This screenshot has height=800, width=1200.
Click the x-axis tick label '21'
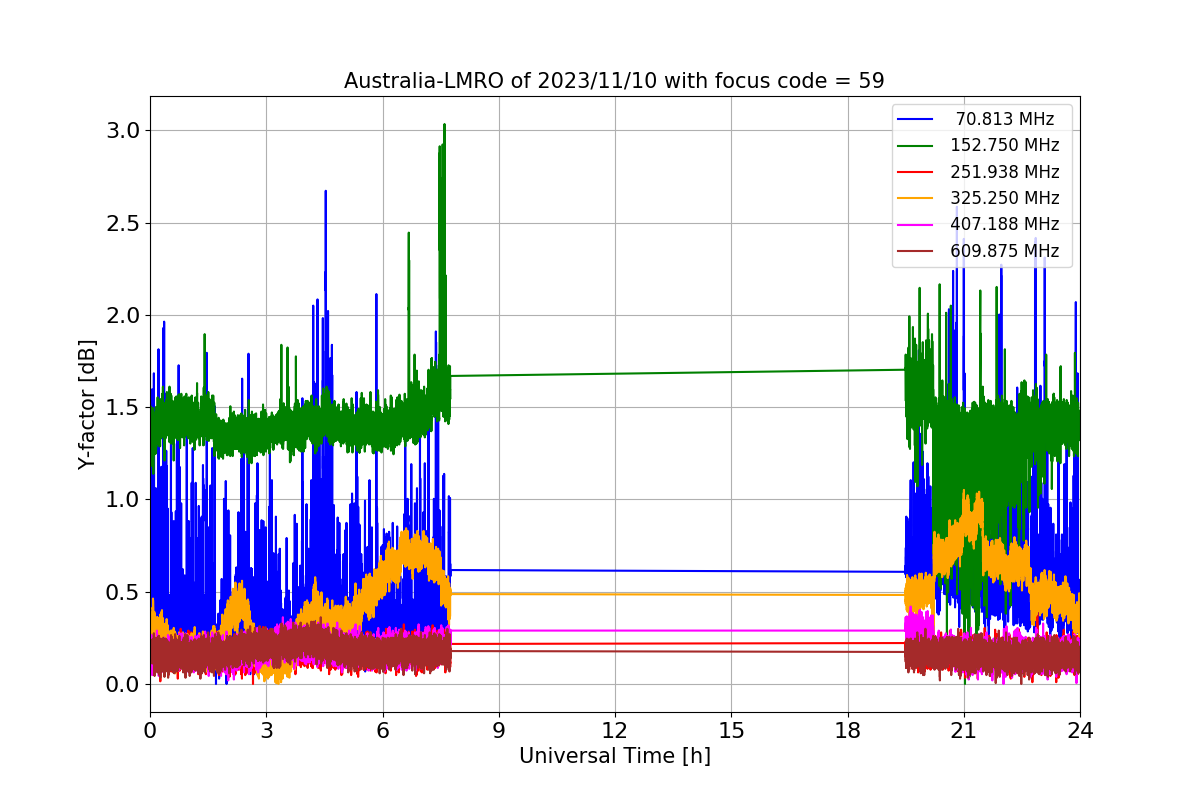pyautogui.click(x=963, y=731)
